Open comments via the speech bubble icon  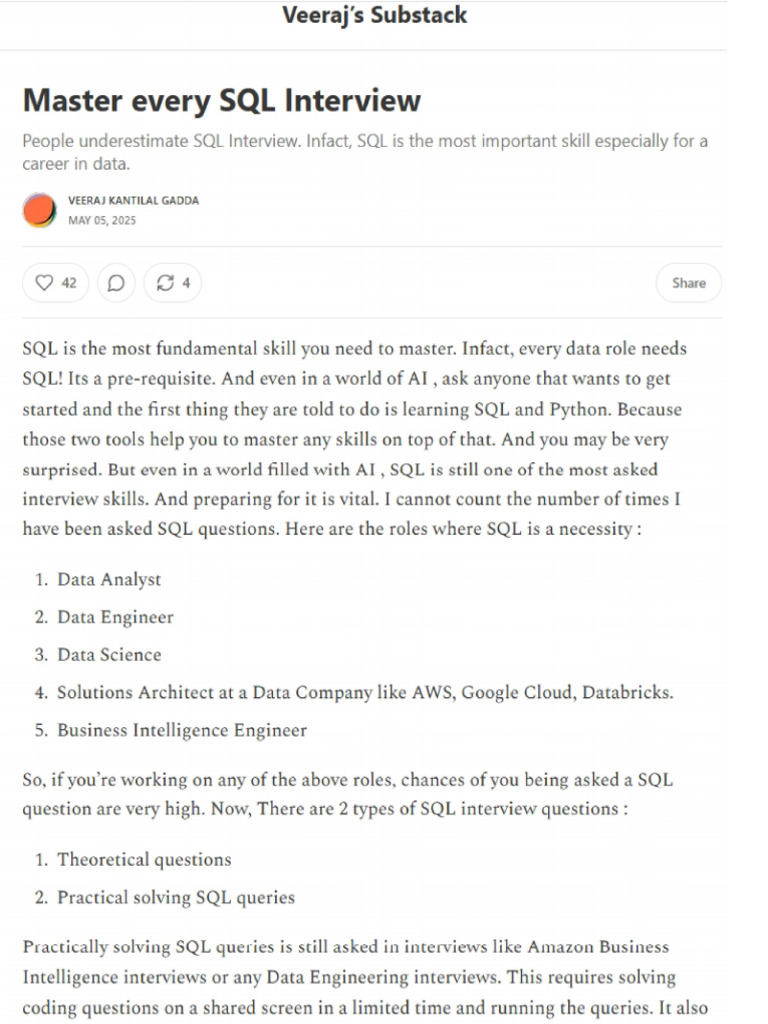click(116, 283)
